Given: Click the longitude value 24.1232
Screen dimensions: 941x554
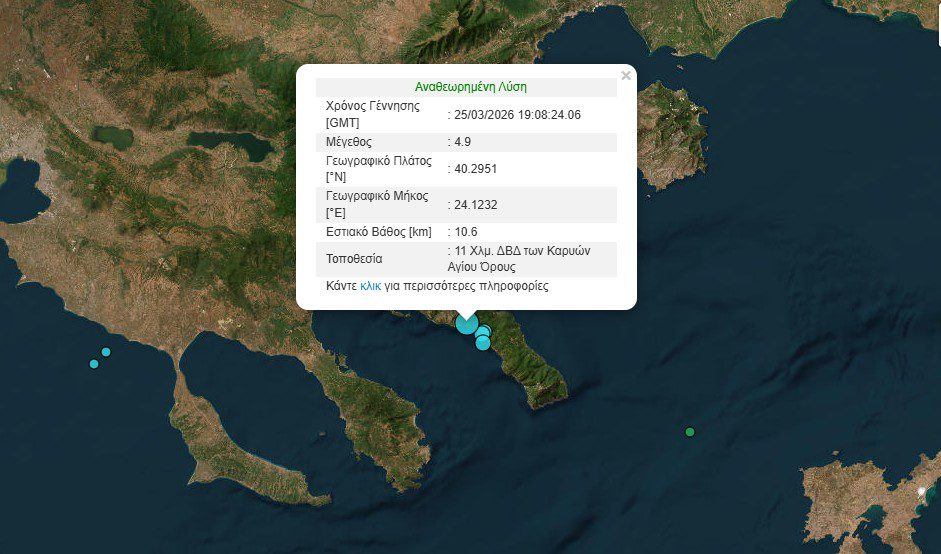Looking at the screenshot, I should [475, 205].
